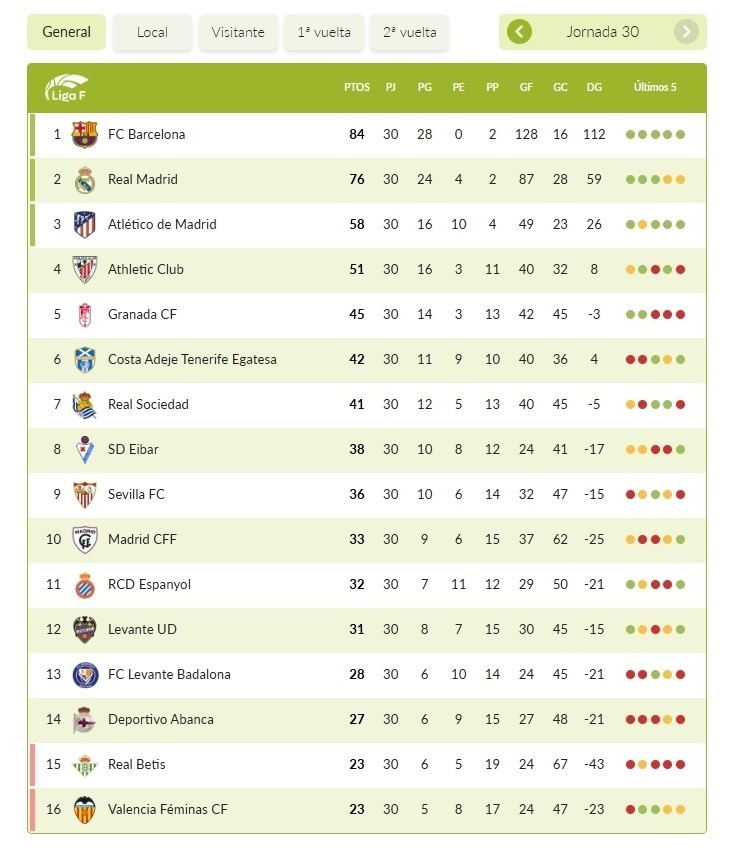Click the Valencia Féminas CF crest
The image size is (730, 850).
(x=85, y=809)
